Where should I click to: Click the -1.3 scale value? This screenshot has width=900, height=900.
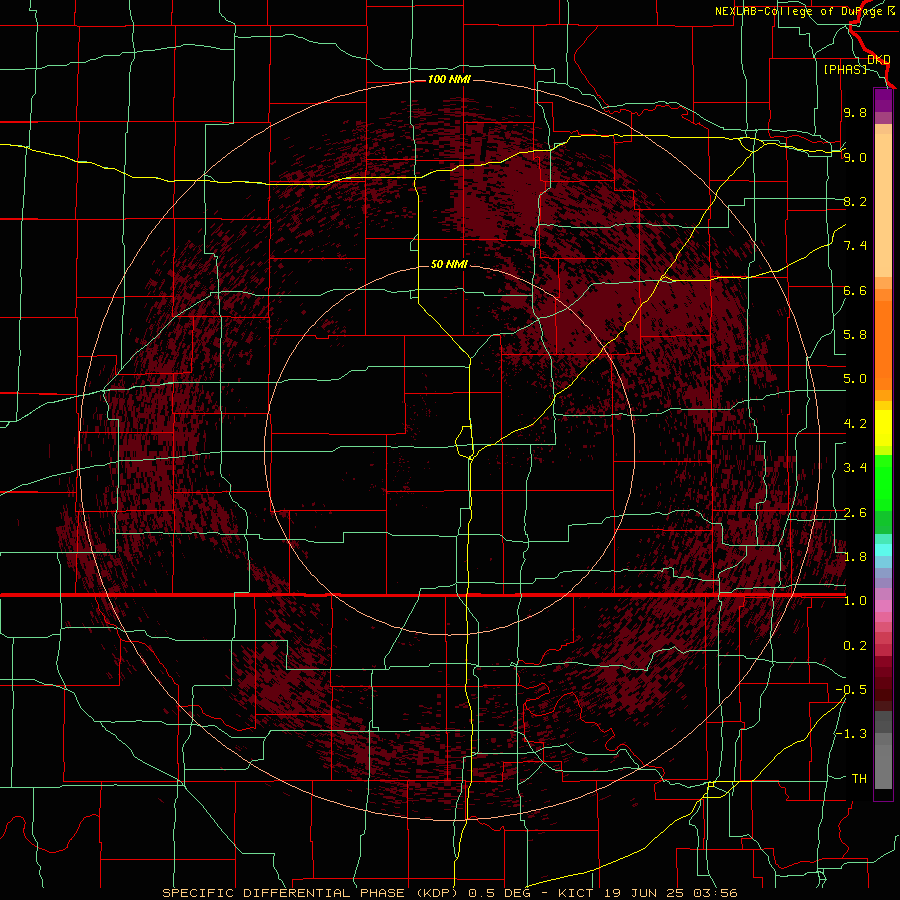(x=851, y=734)
